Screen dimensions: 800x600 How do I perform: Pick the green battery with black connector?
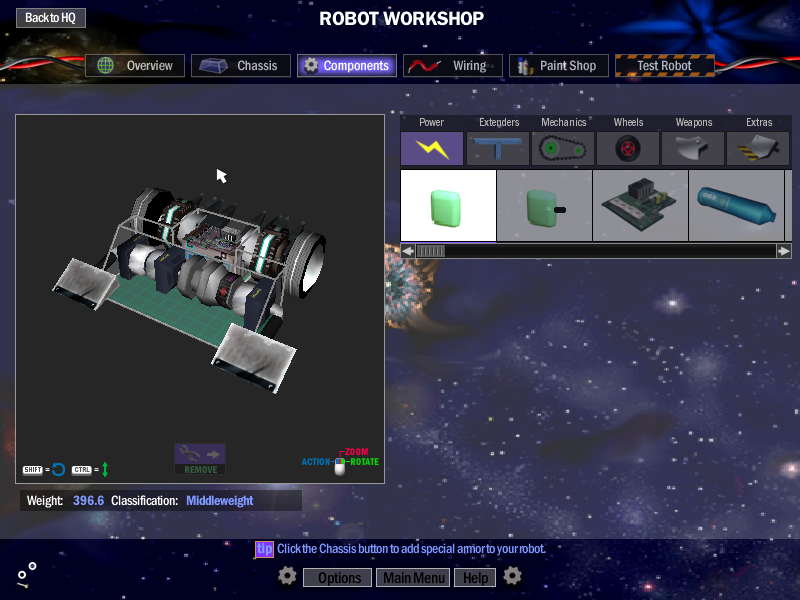pos(544,206)
